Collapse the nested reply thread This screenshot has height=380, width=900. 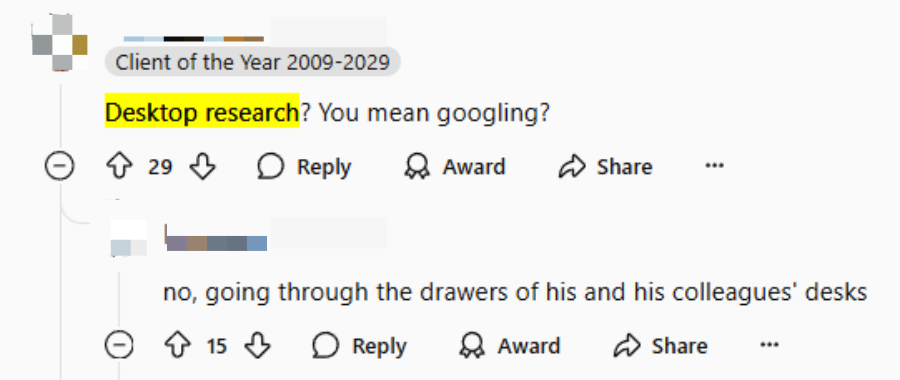(119, 346)
